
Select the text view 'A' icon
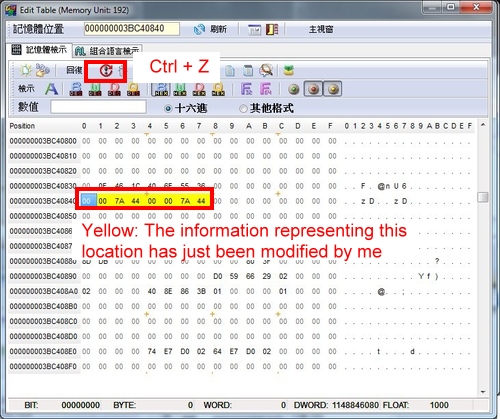coord(51,89)
